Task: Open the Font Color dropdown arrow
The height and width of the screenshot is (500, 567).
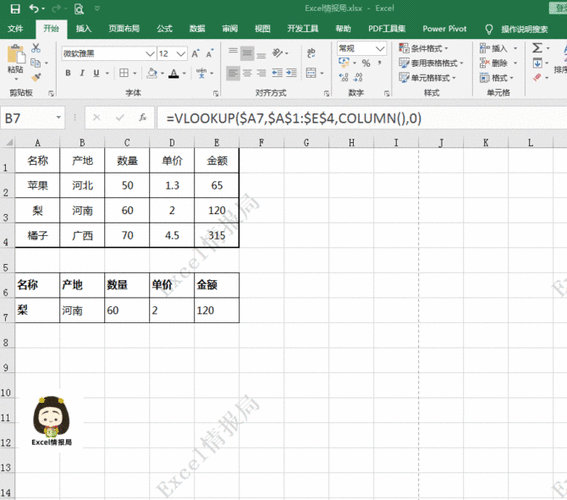Action: coord(184,73)
